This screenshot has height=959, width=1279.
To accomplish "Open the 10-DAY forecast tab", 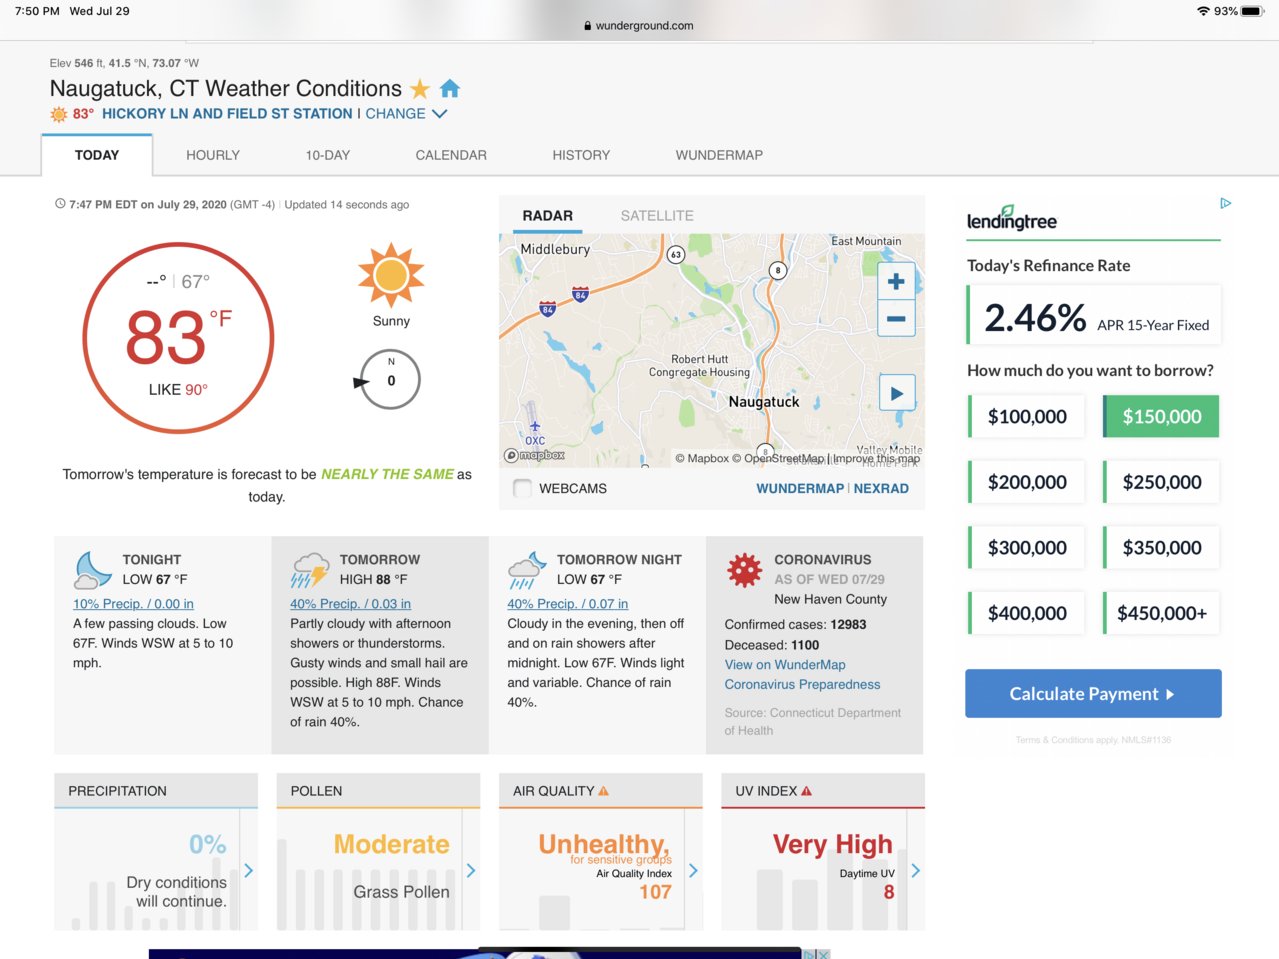I will [x=328, y=155].
